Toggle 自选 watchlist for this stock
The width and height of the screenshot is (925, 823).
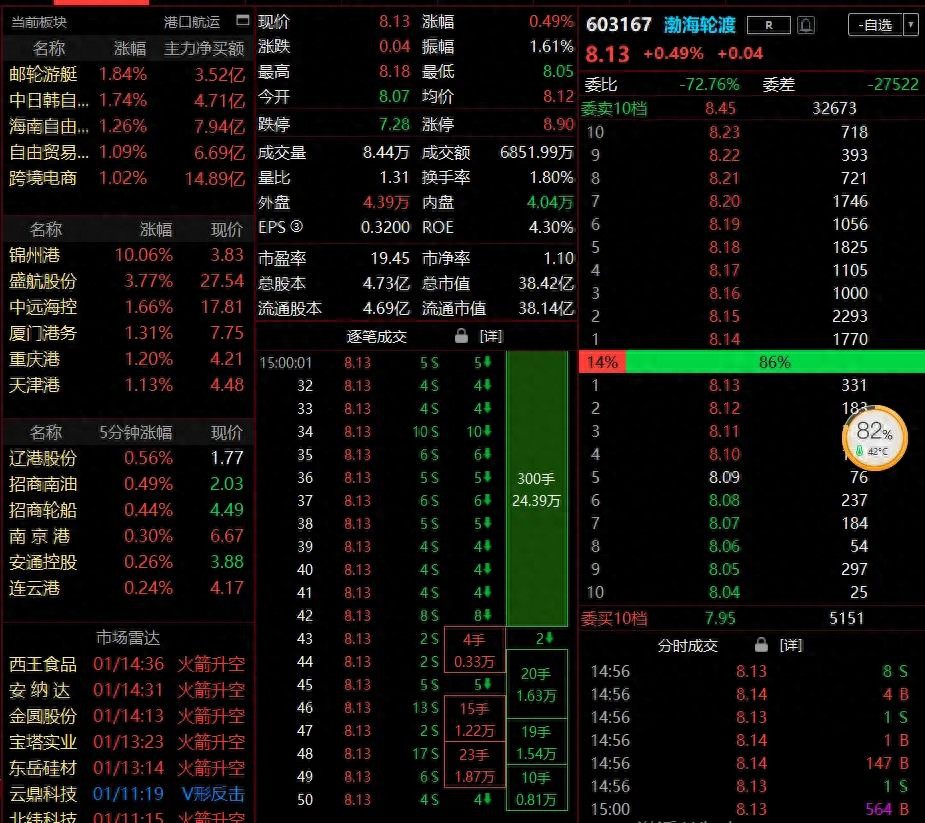[873, 25]
